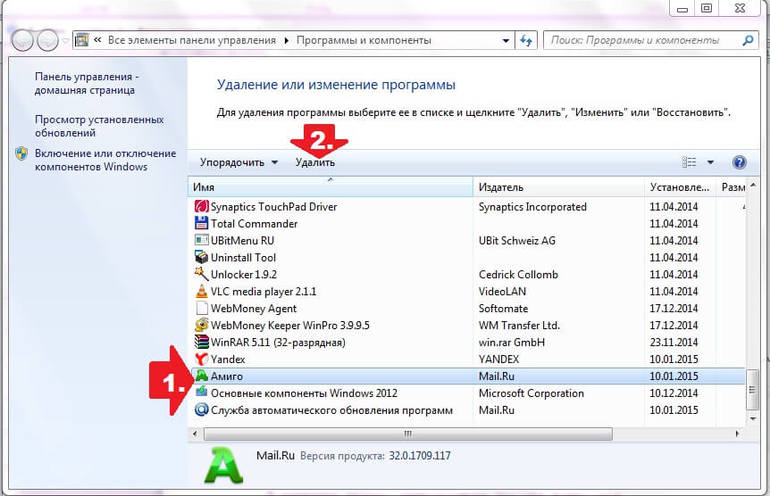Click the Synaptics TouchPad Driver icon

(201, 206)
